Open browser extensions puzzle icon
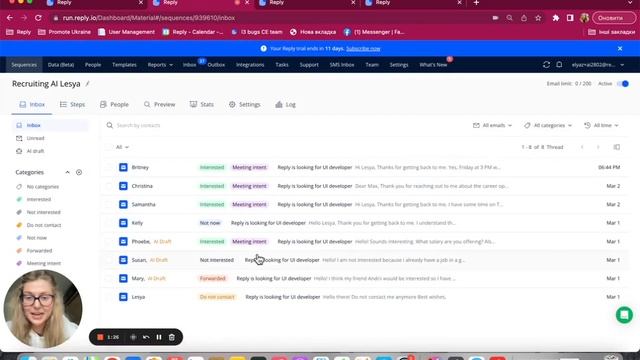This screenshot has width=640, height=360. pyautogui.click(x=556, y=18)
